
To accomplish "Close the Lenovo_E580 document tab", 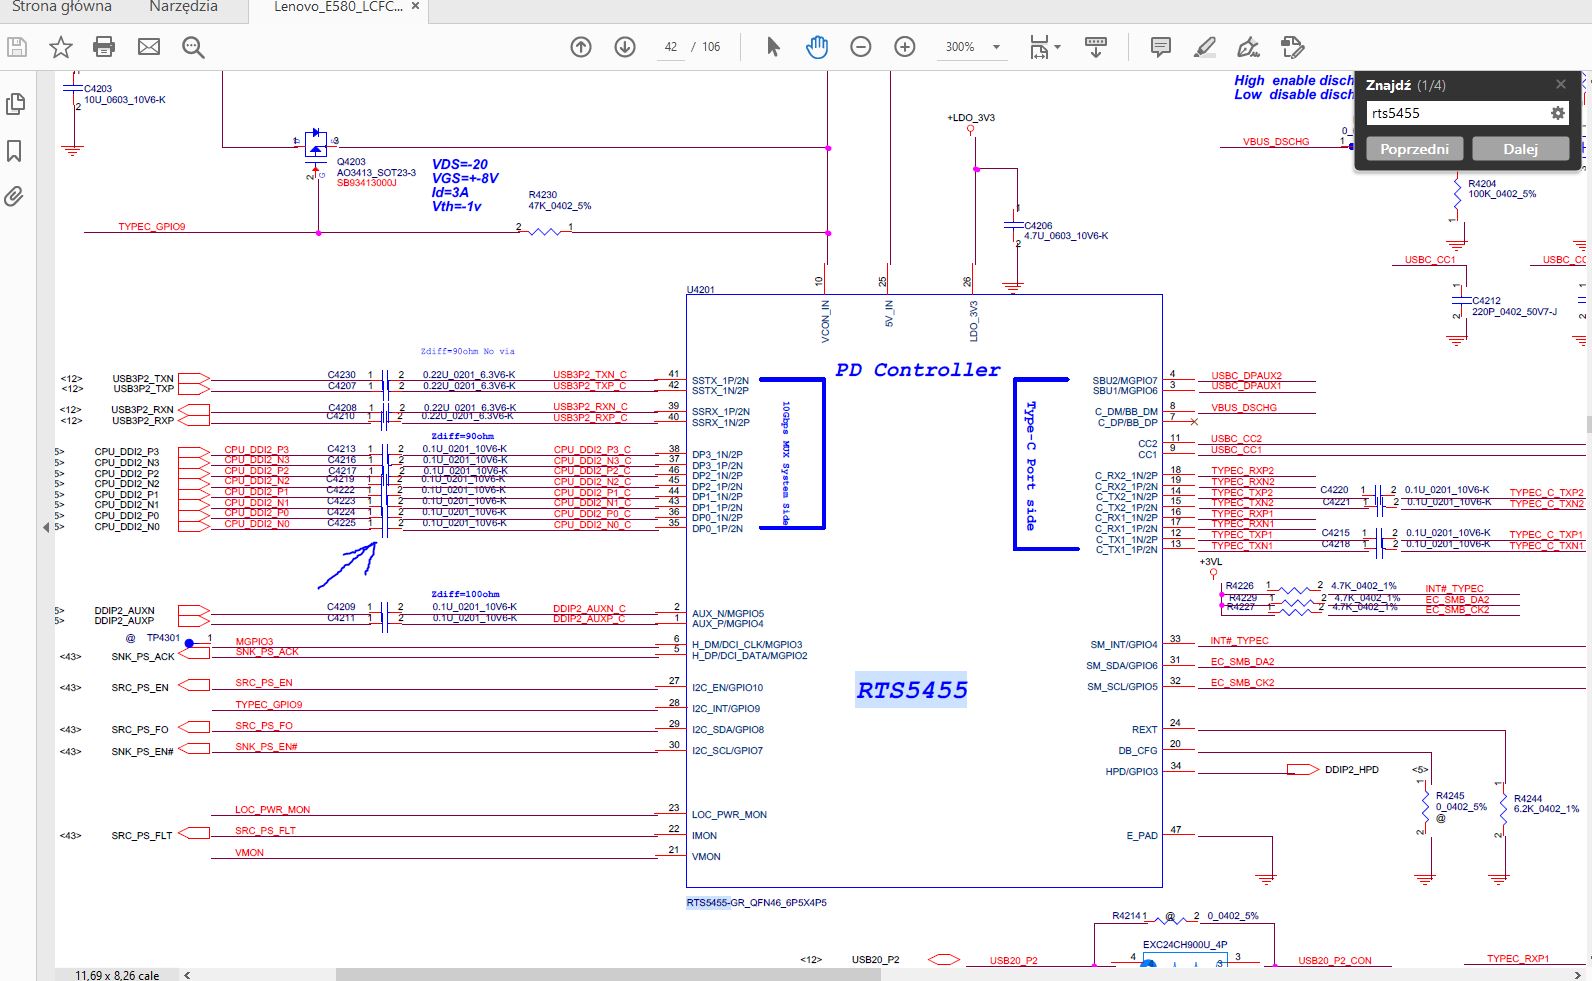I will tap(416, 7).
